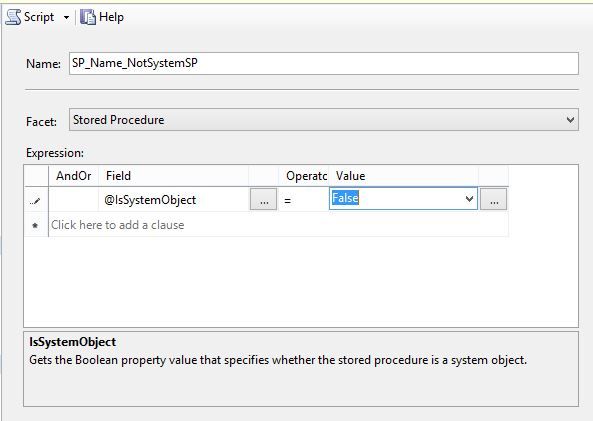Click the equals operator cell

click(x=304, y=199)
